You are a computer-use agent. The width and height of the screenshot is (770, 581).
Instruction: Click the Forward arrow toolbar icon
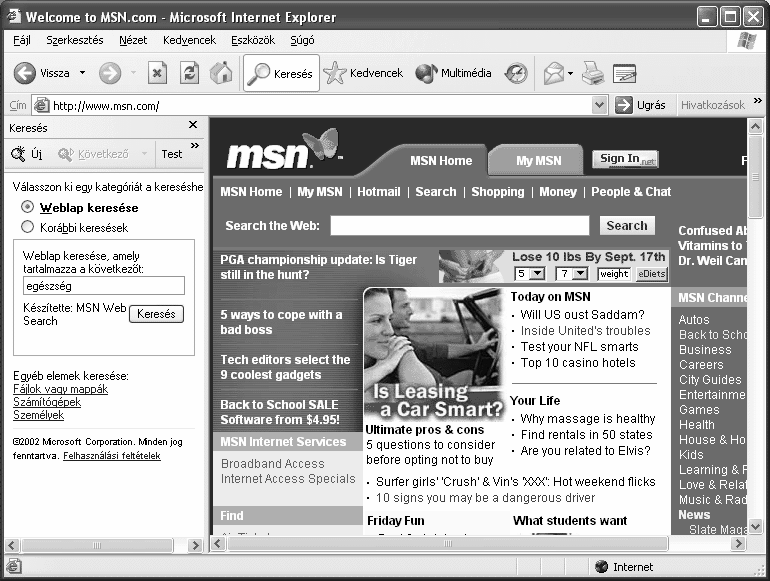[x=110, y=73]
